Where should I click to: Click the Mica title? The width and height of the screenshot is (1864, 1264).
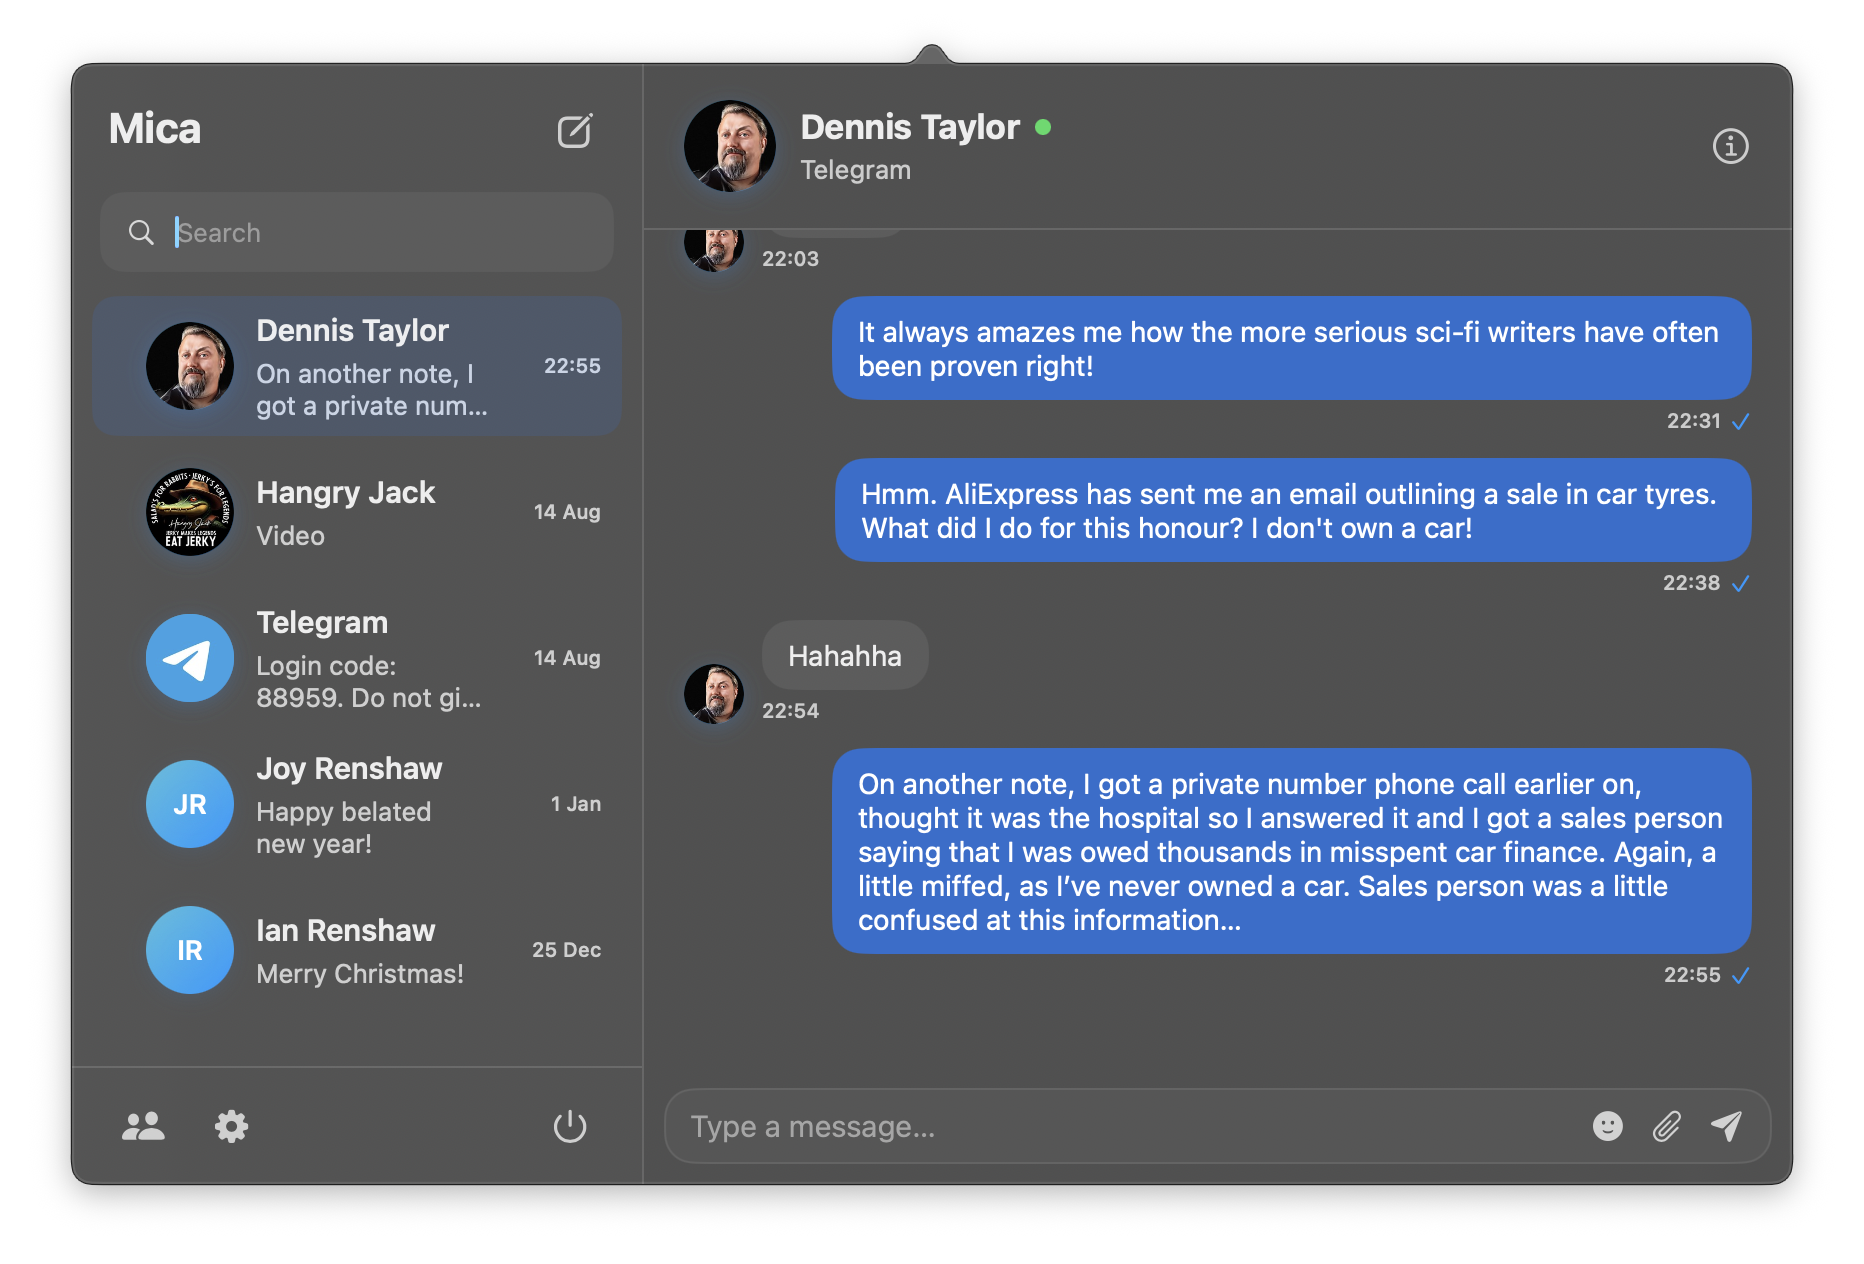tap(155, 129)
